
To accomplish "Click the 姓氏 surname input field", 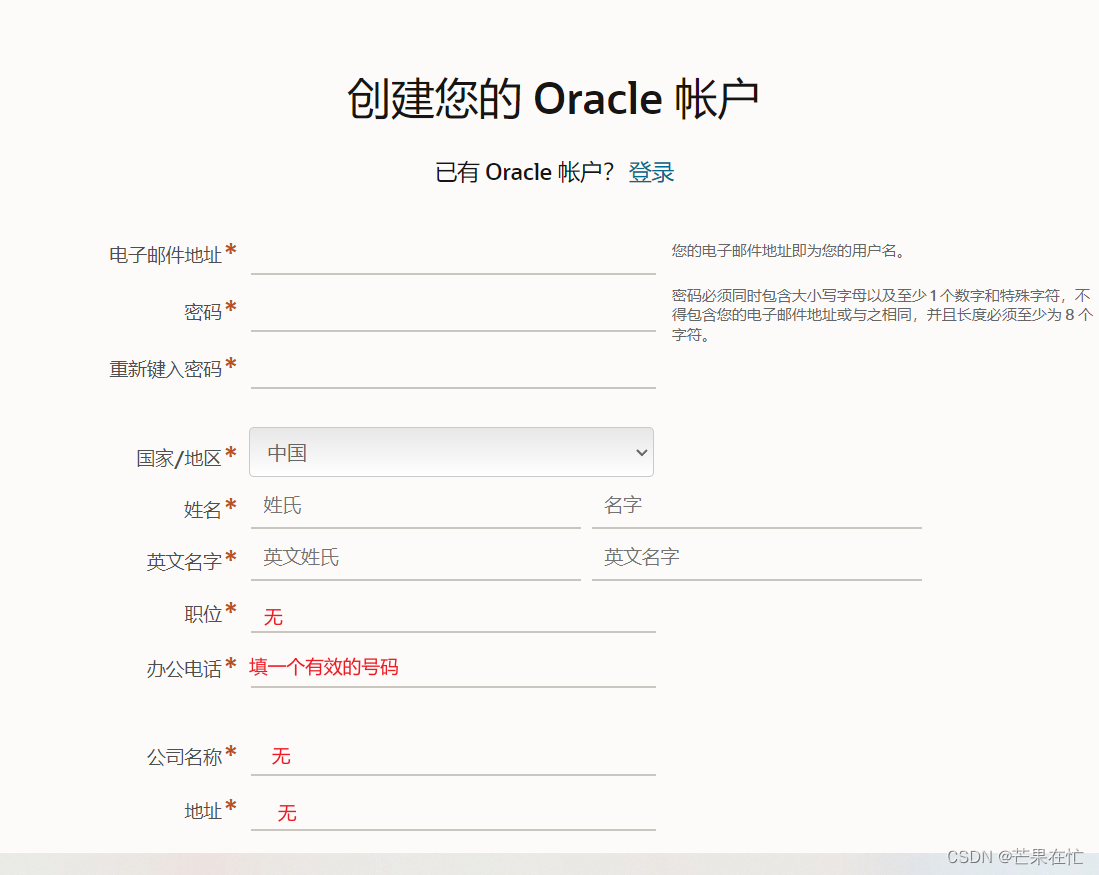I will [416, 506].
